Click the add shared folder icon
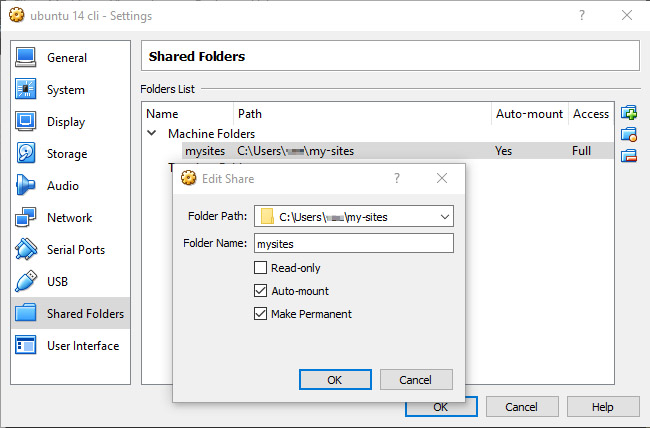 [629, 113]
